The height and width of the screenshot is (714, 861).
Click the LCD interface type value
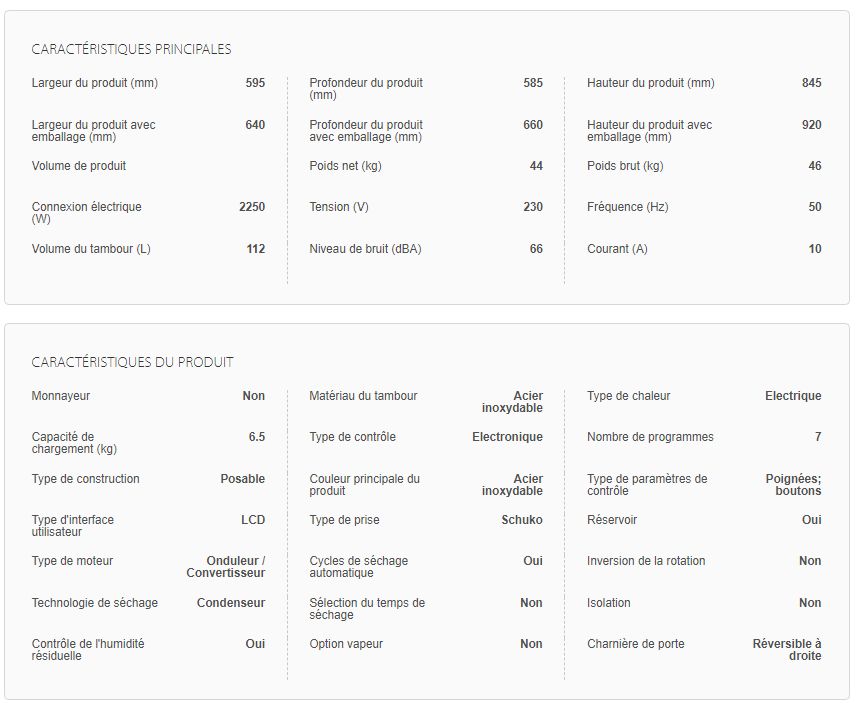(x=252, y=520)
